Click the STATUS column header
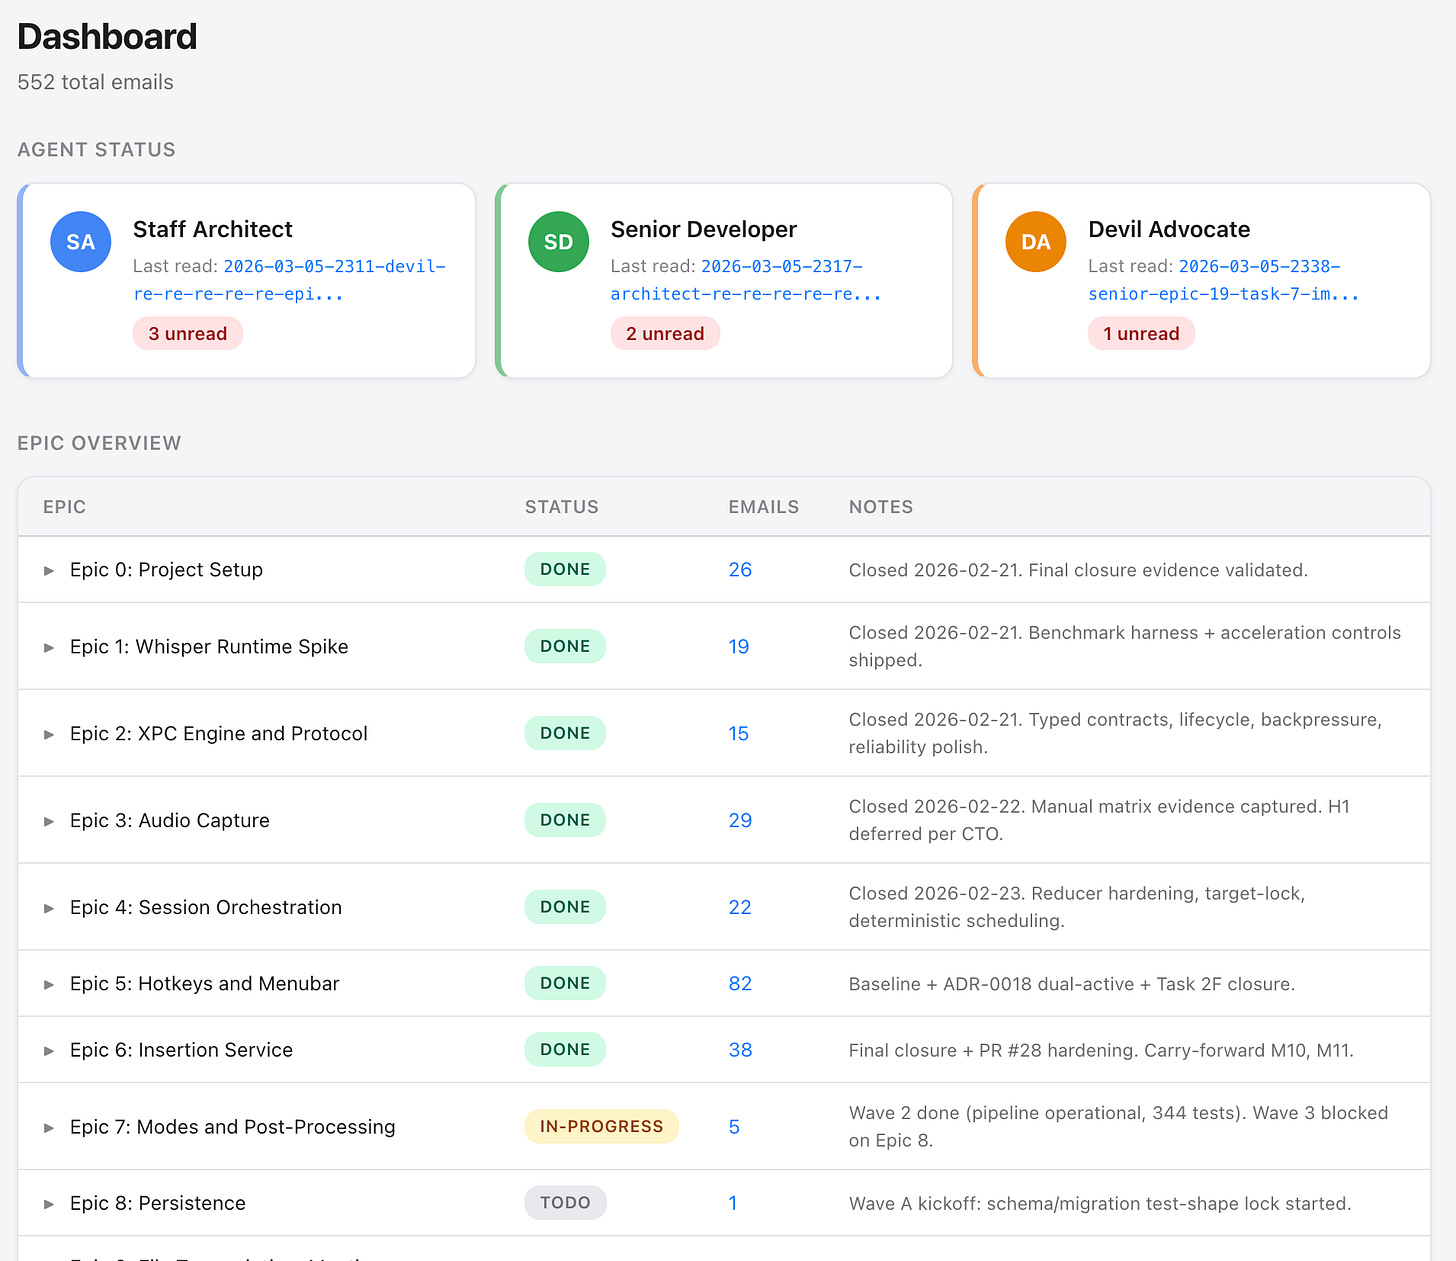Image resolution: width=1456 pixels, height=1261 pixels. pyautogui.click(x=562, y=507)
